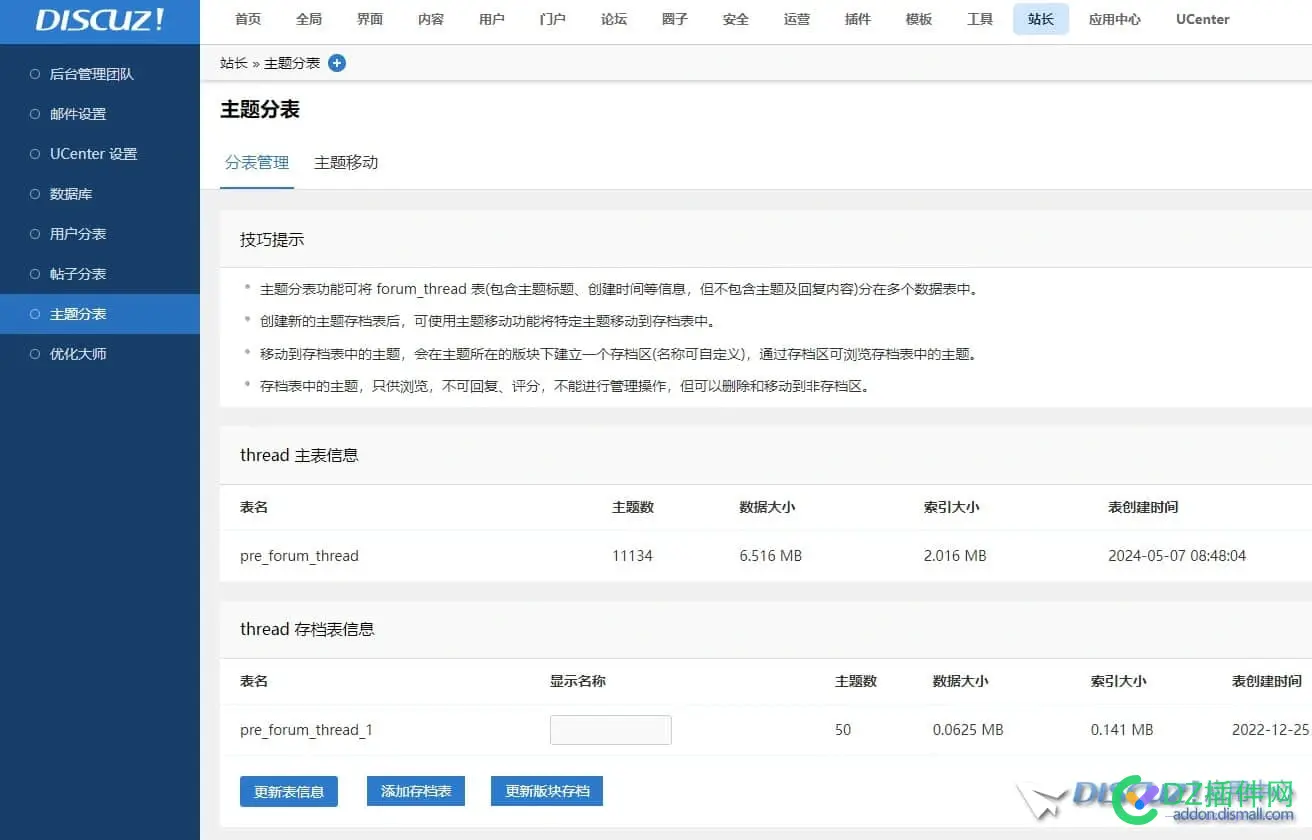Open the 门户 menu
This screenshot has width=1312, height=840.
pos(553,19)
